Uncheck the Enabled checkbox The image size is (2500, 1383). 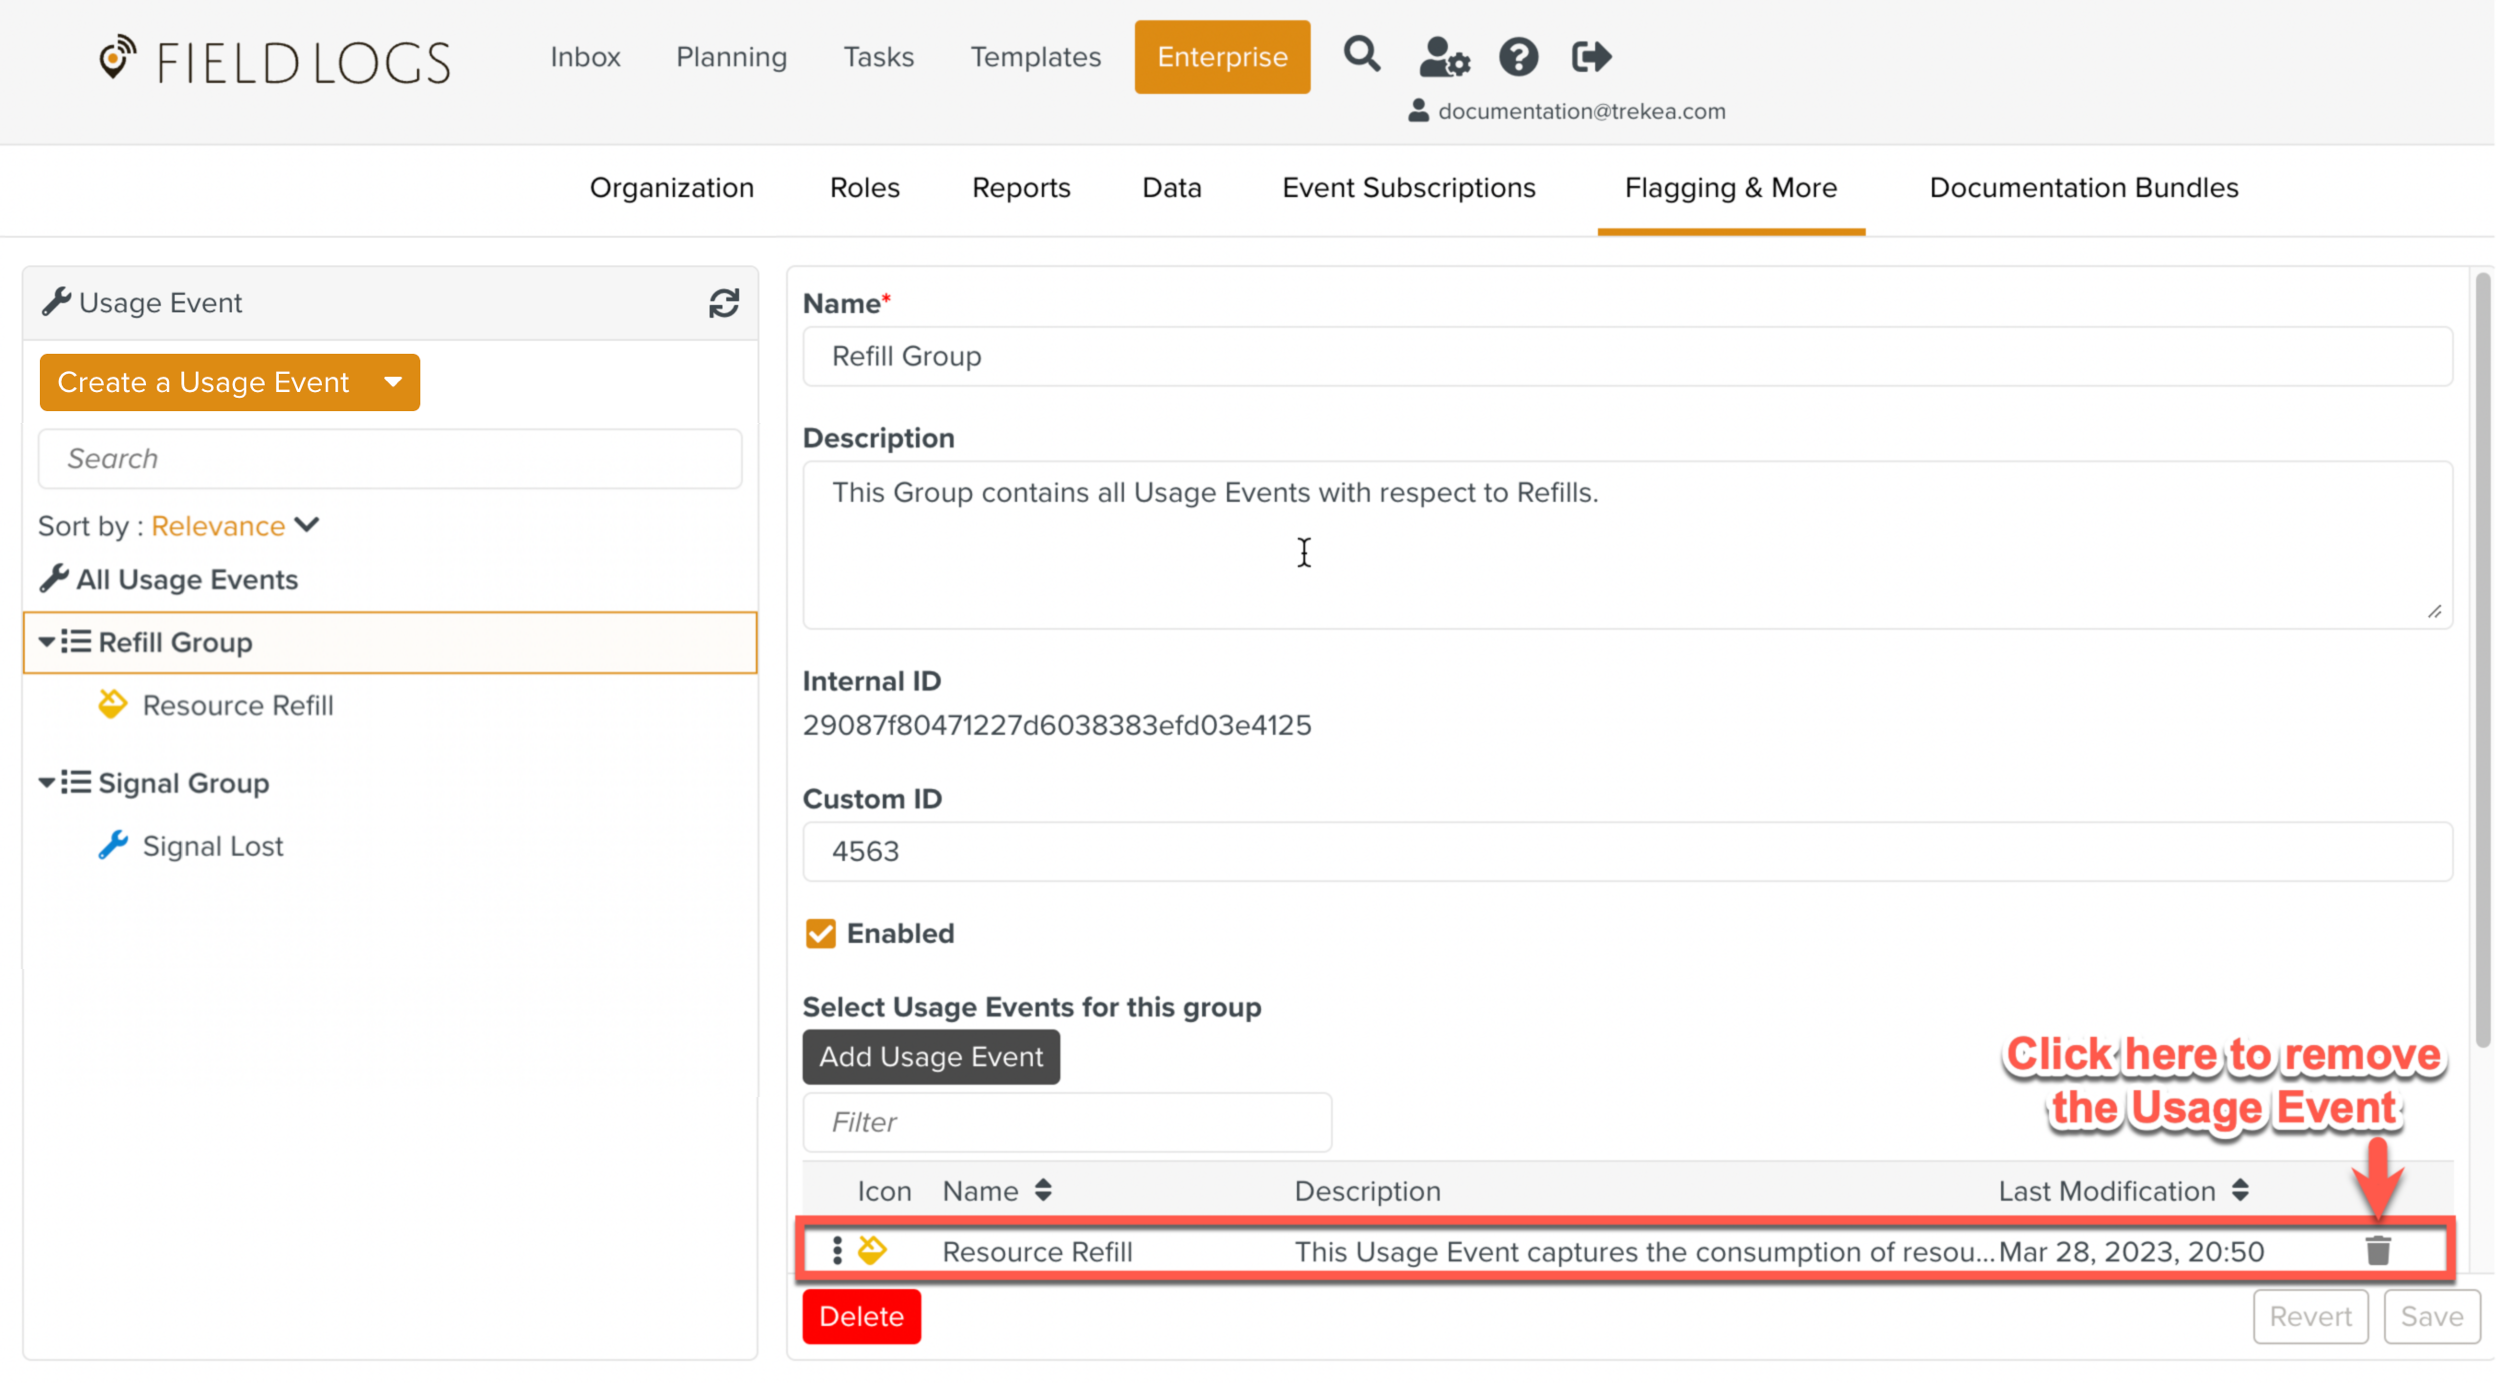pos(820,933)
